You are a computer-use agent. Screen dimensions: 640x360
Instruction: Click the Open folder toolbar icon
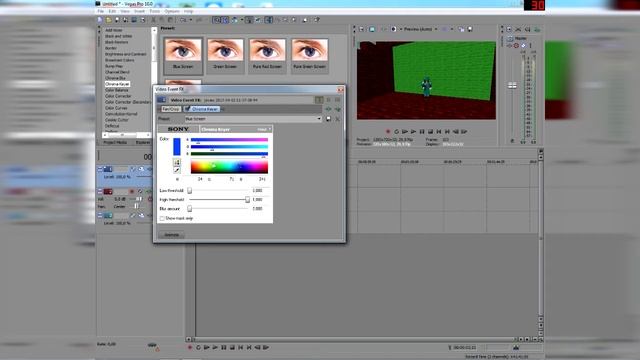tap(109, 20)
